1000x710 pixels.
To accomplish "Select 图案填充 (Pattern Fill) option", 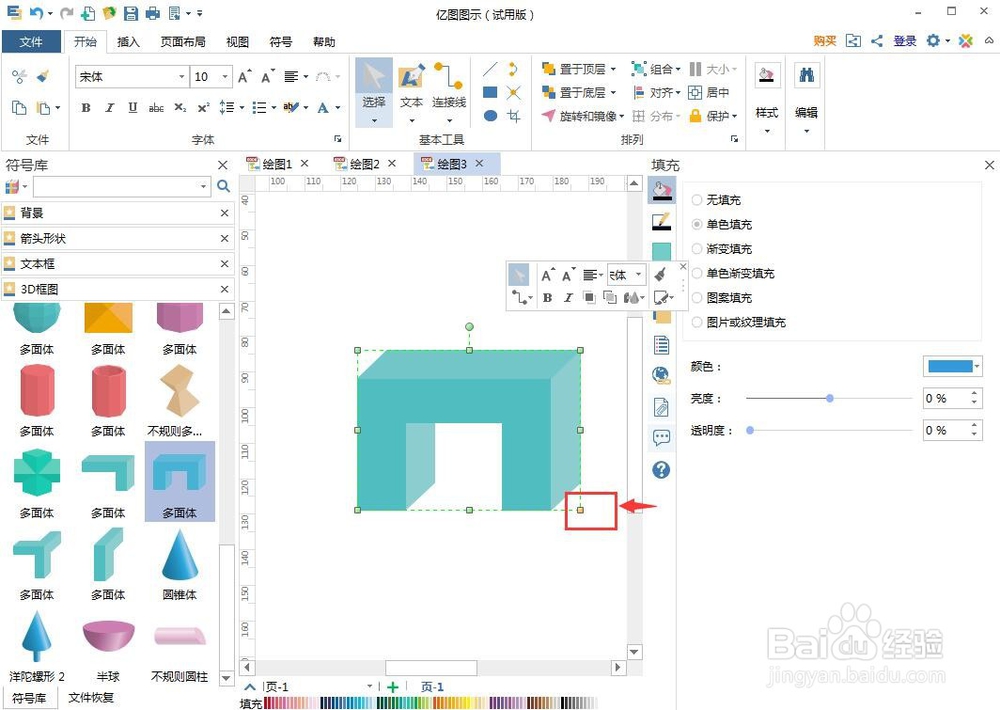I will 697,298.
